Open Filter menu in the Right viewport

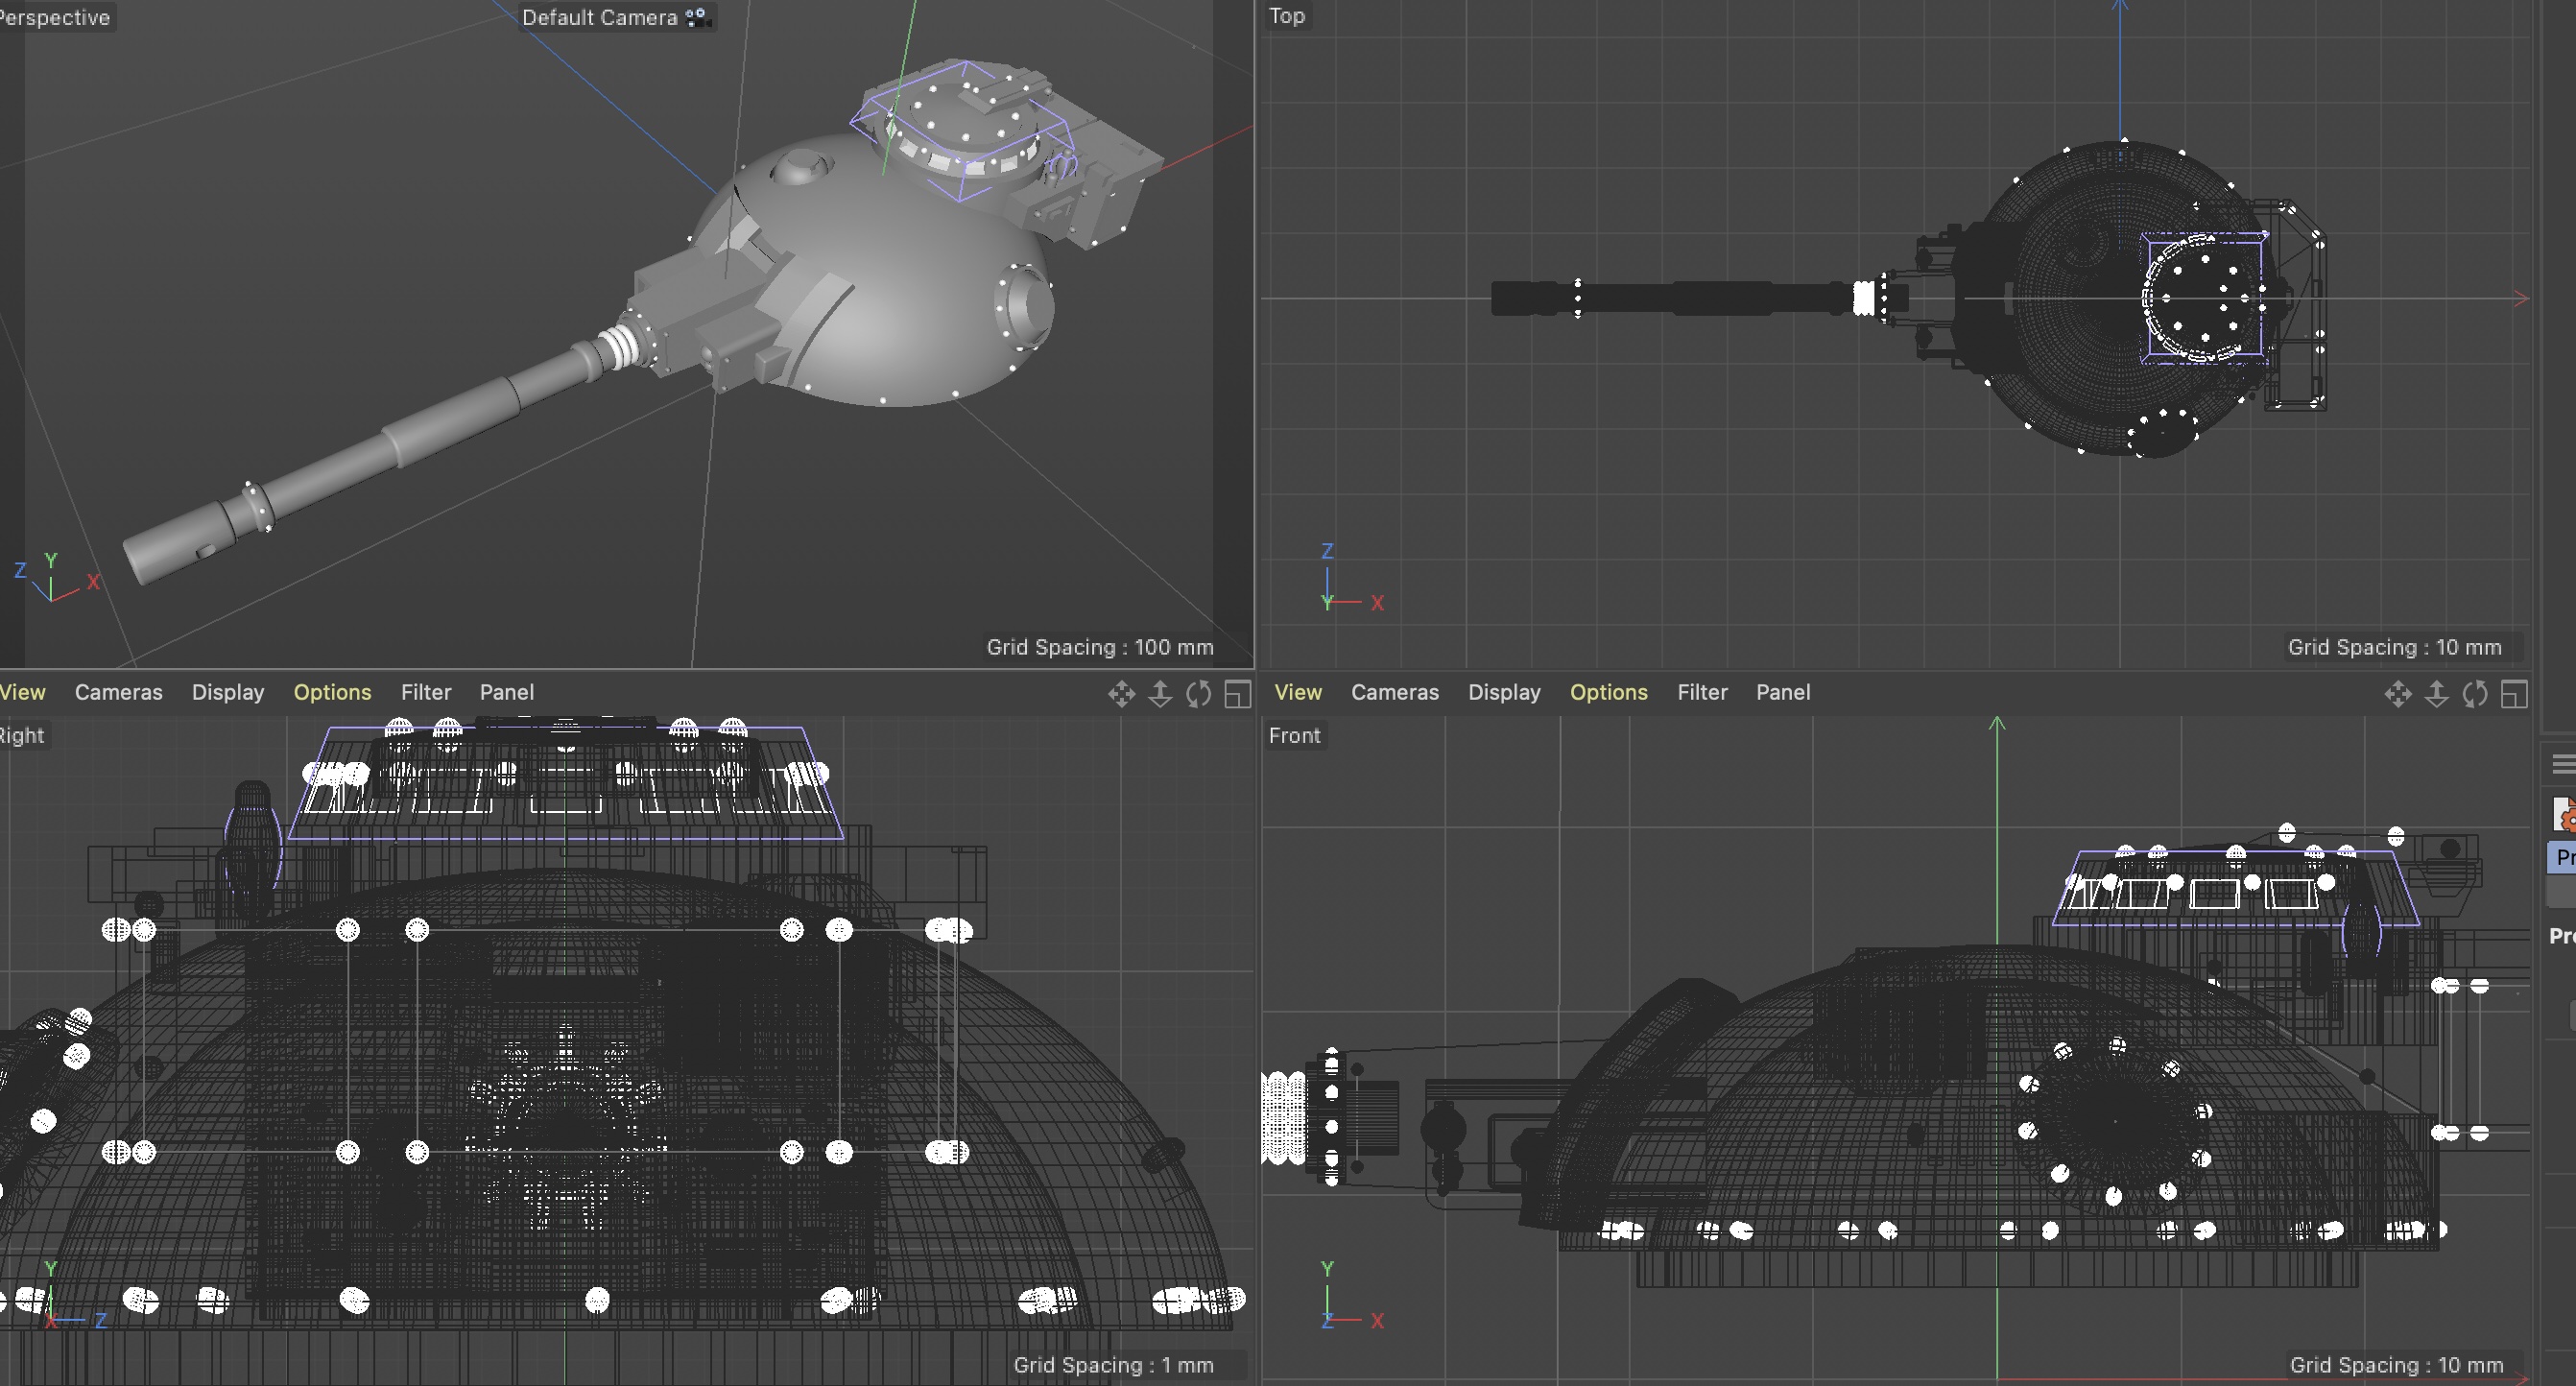[426, 692]
